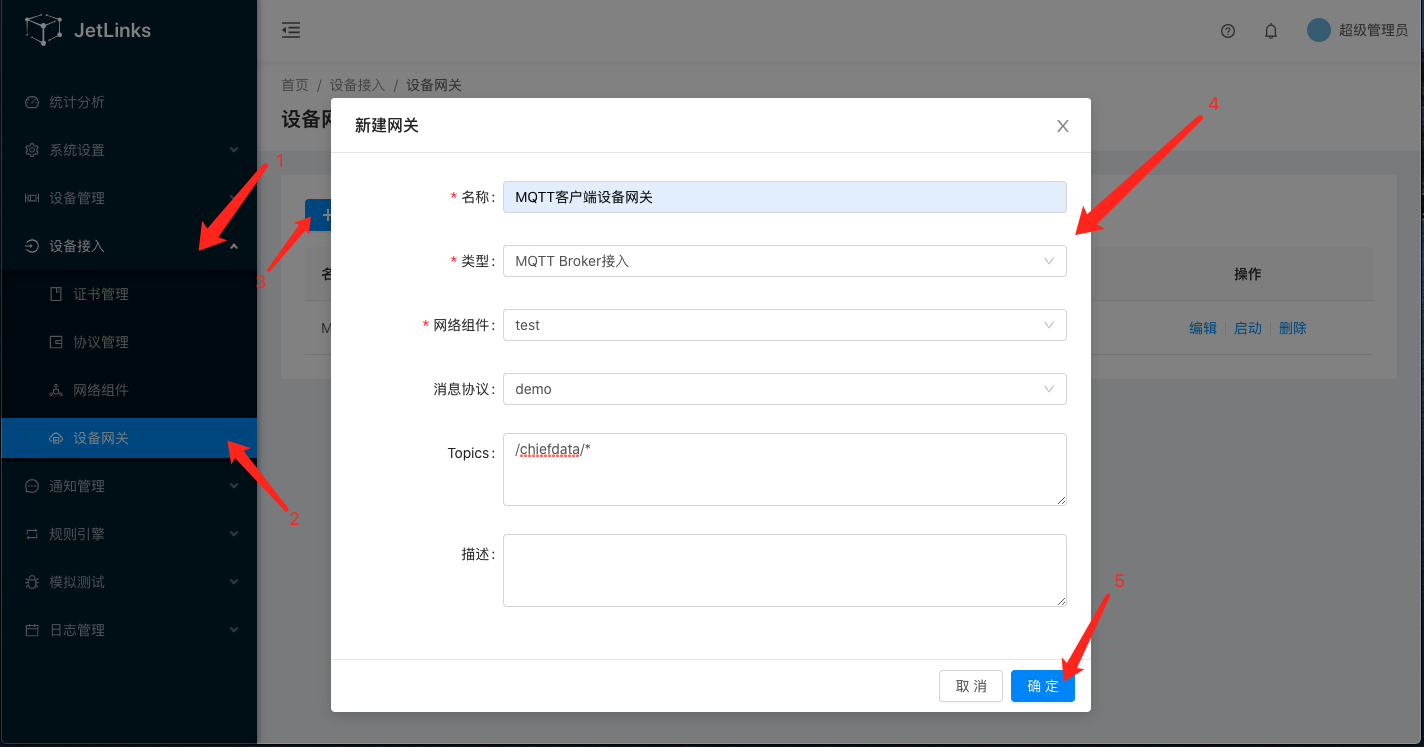
Task: Click the 名称 input field
Action: pos(784,197)
